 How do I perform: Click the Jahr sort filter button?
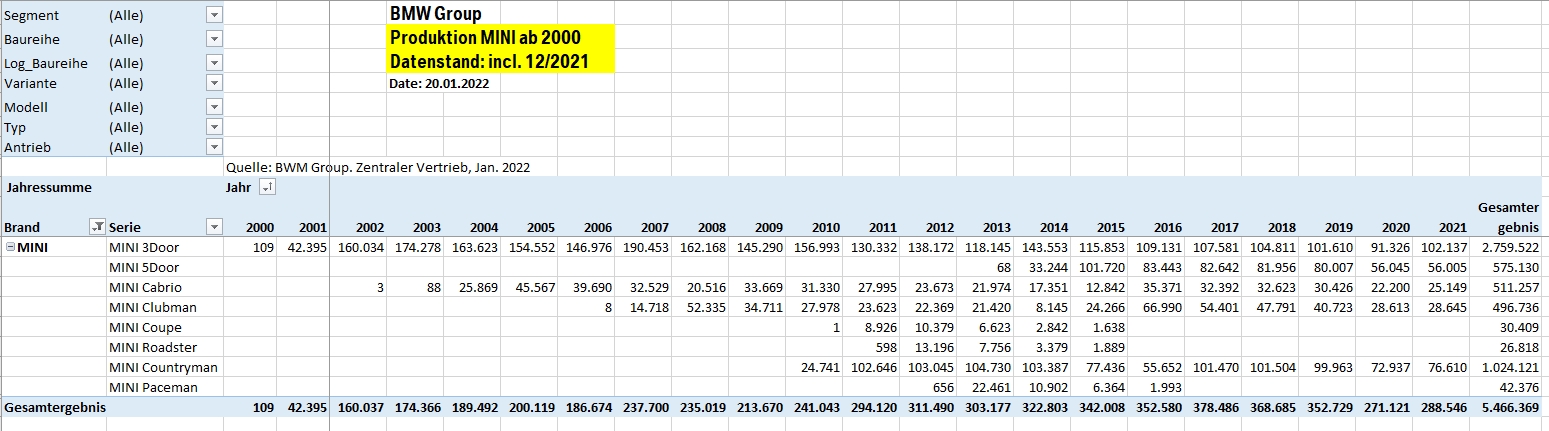pos(266,187)
